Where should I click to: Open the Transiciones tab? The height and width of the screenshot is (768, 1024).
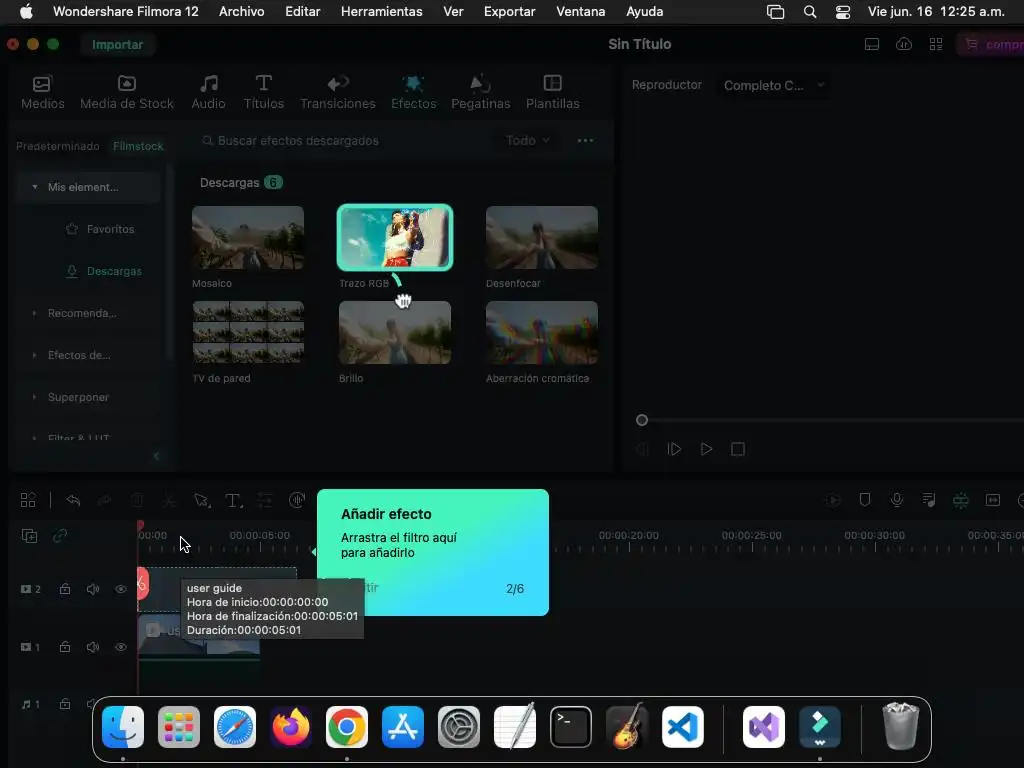point(338,92)
